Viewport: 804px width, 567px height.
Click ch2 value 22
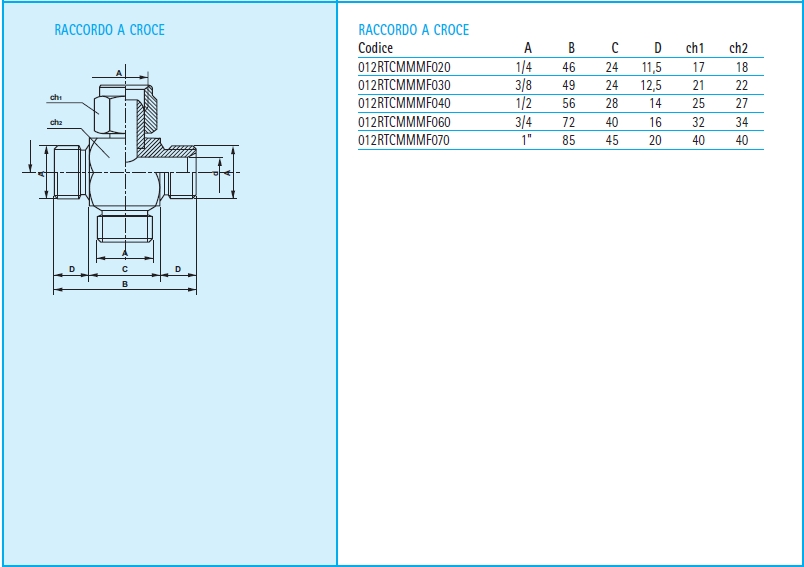coord(742,85)
